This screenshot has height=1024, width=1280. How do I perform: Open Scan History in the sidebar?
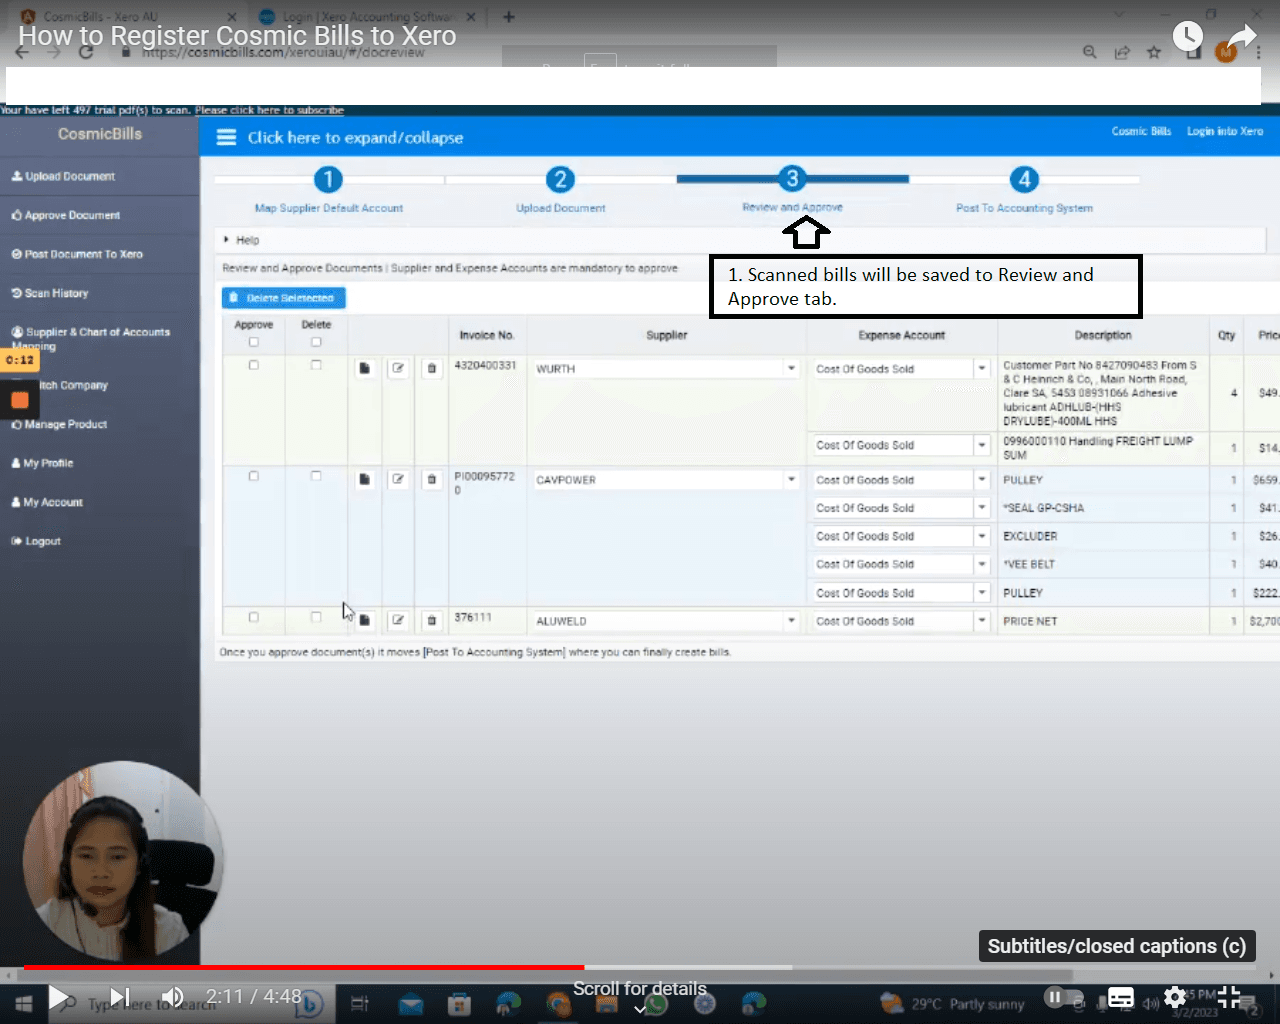pos(50,293)
